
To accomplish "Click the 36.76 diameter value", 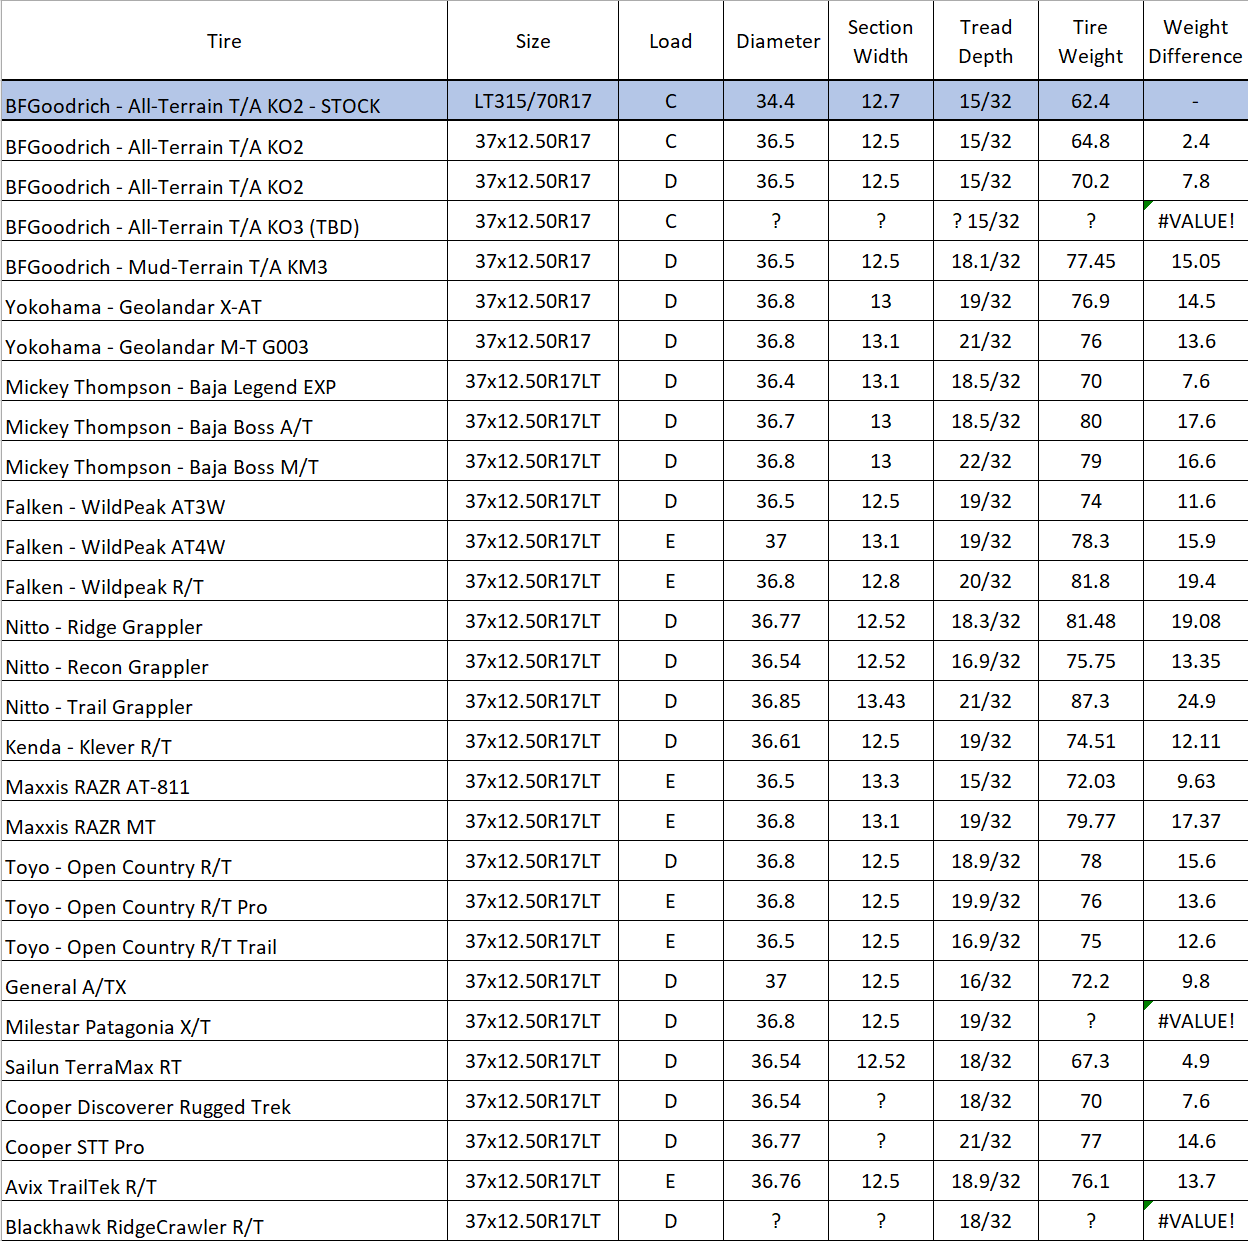I will (776, 1181).
